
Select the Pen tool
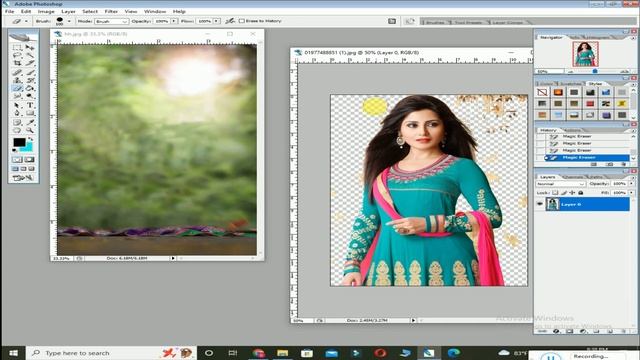pos(17,113)
